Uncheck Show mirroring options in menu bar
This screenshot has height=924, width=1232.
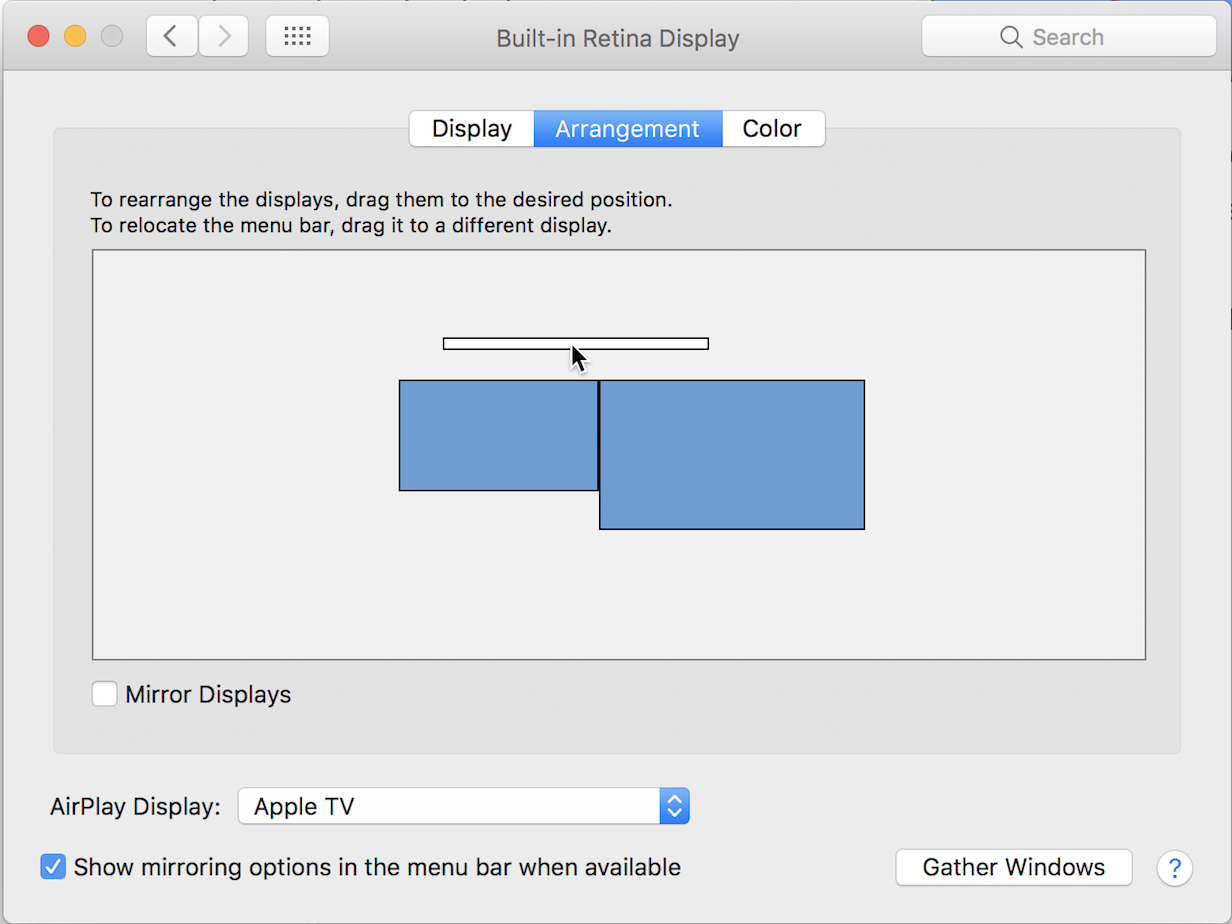[x=53, y=867]
